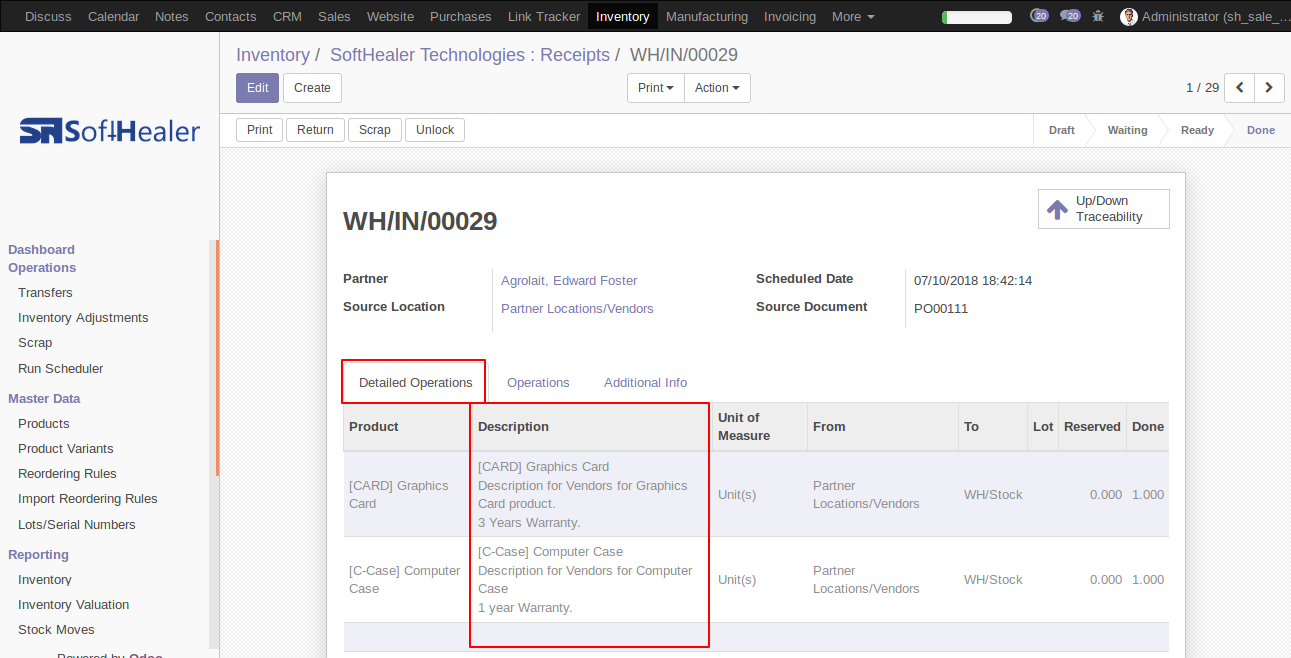Go to the previous record arrow
This screenshot has width=1291, height=658.
[x=1240, y=88]
